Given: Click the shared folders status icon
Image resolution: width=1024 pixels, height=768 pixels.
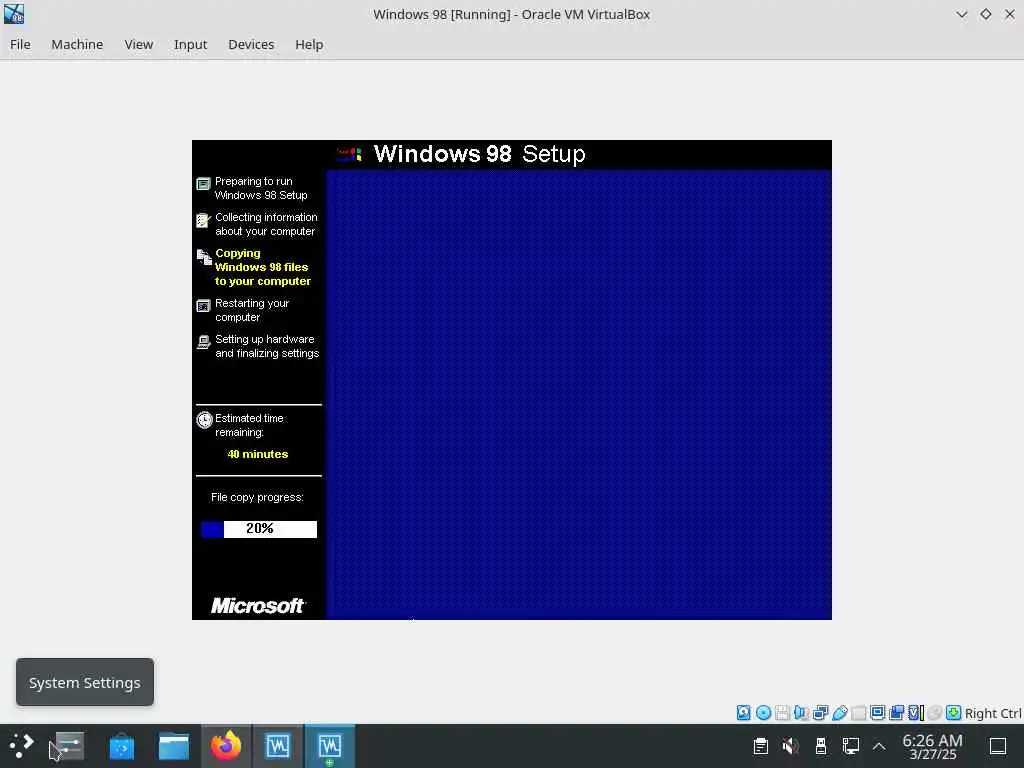Looking at the screenshot, I should (859, 712).
